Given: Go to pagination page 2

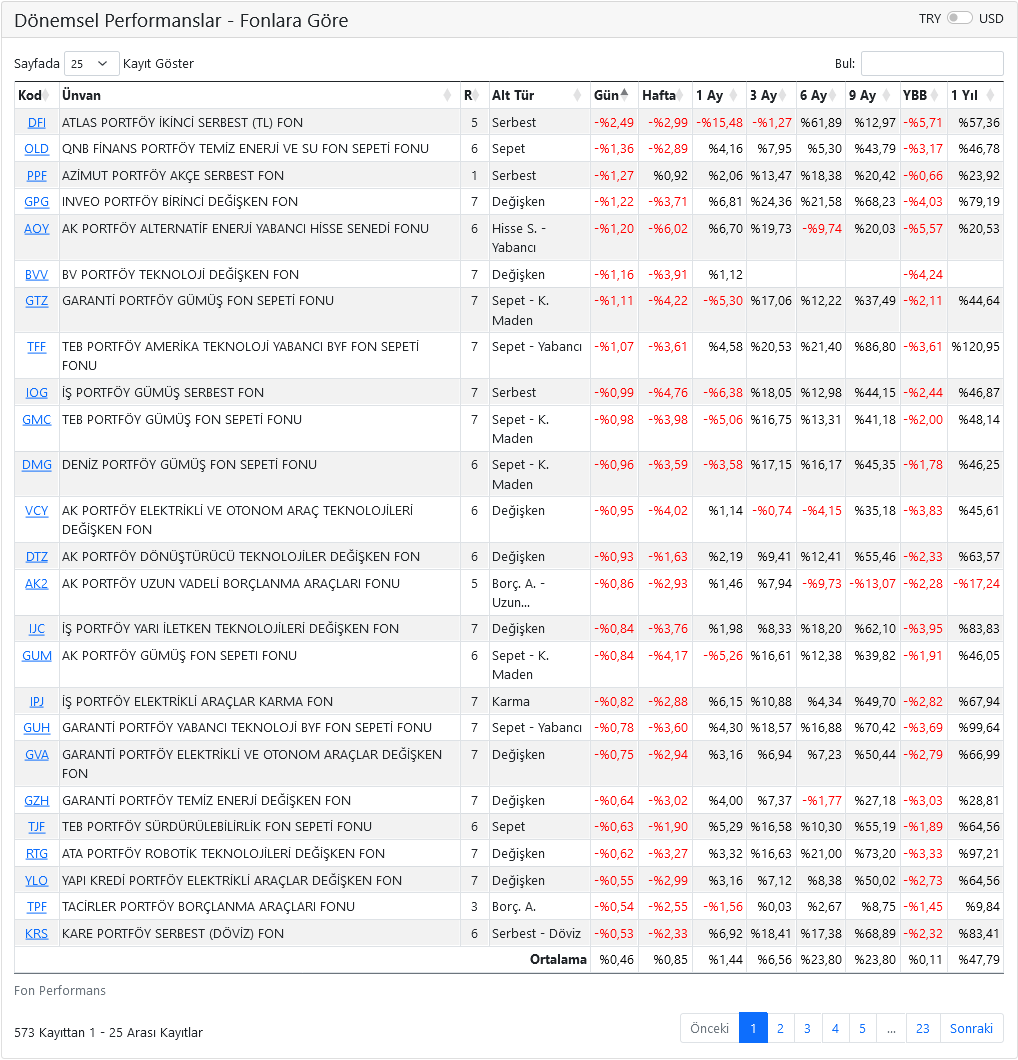Looking at the screenshot, I should click(x=780, y=1028).
